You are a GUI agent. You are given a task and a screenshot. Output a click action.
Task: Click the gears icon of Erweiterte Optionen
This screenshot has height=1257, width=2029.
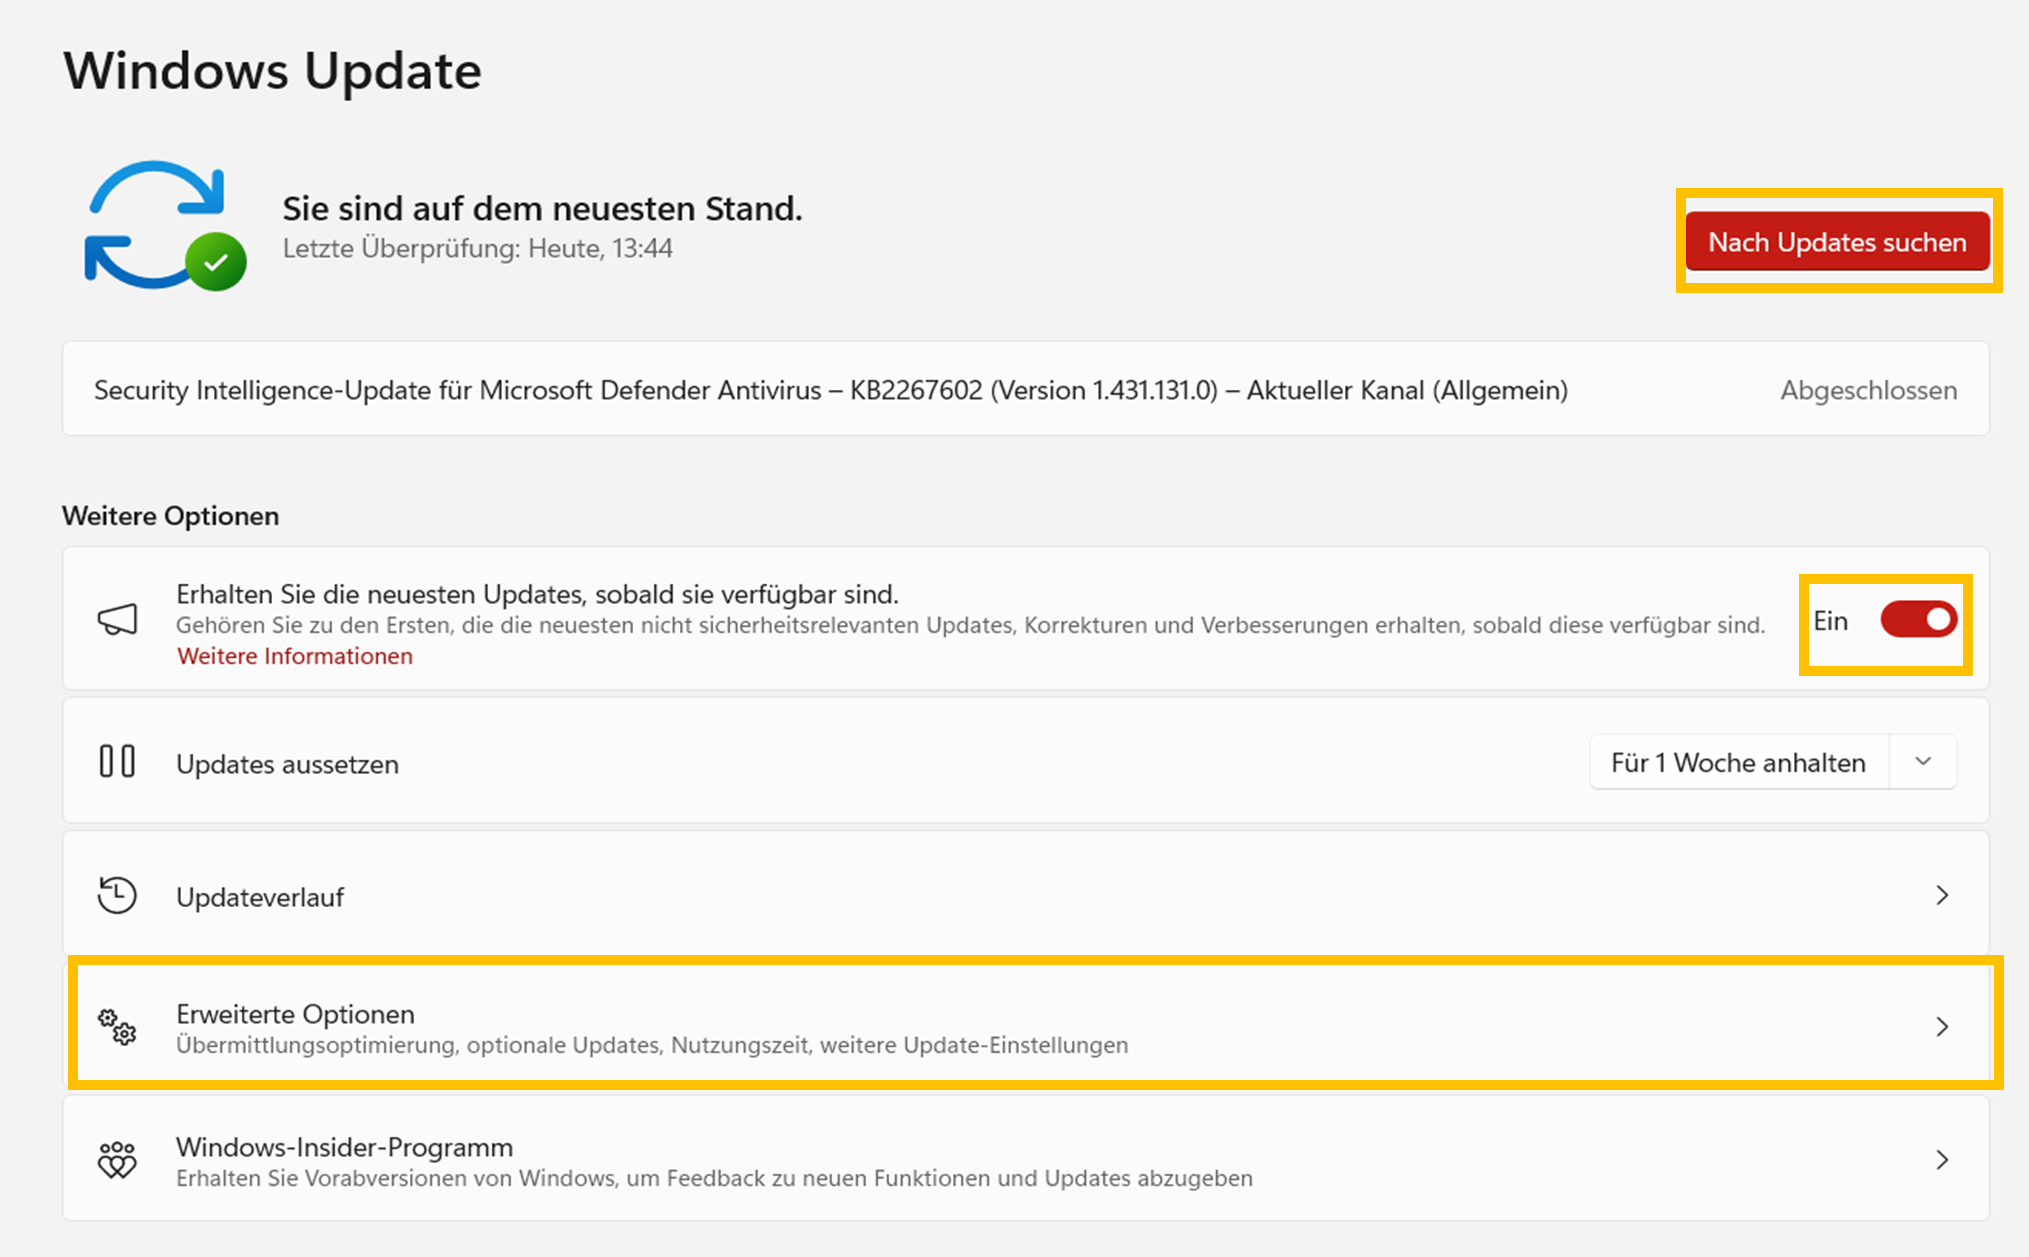[x=117, y=1027]
